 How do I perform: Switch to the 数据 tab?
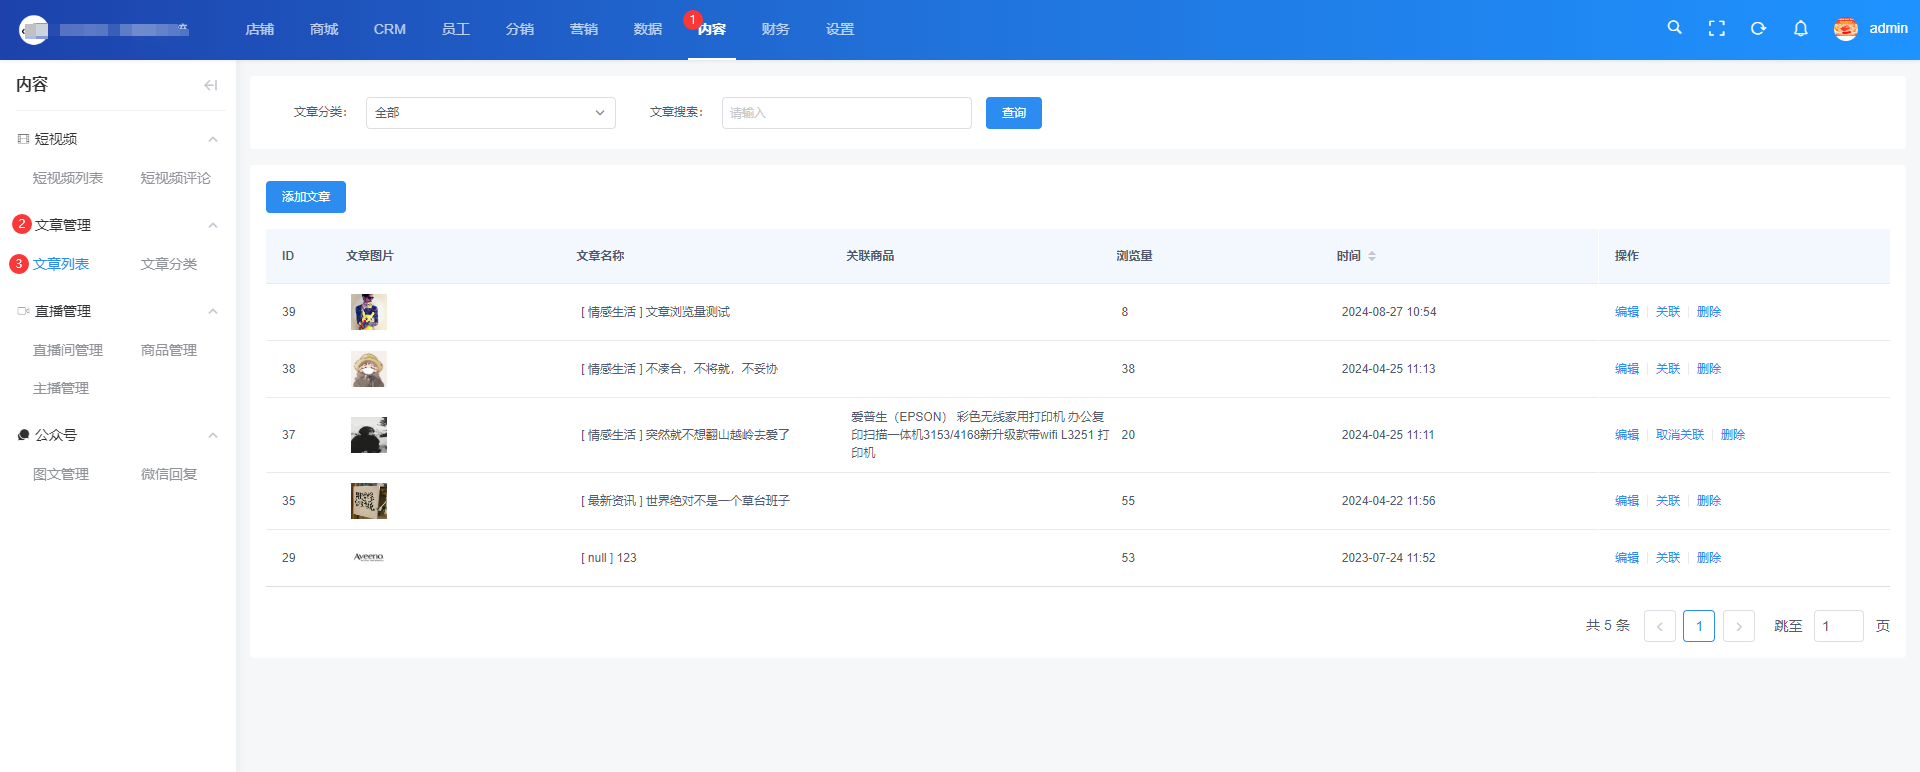(648, 29)
